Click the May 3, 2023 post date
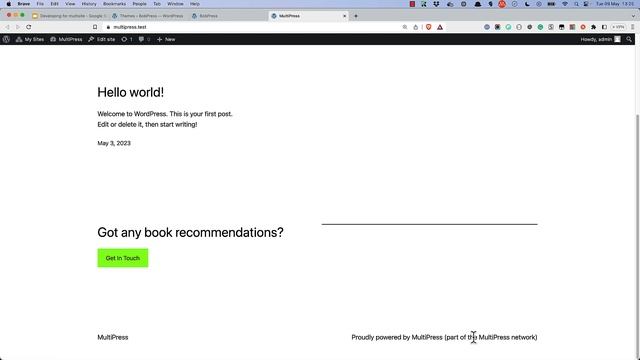640x360 pixels. (x=114, y=143)
